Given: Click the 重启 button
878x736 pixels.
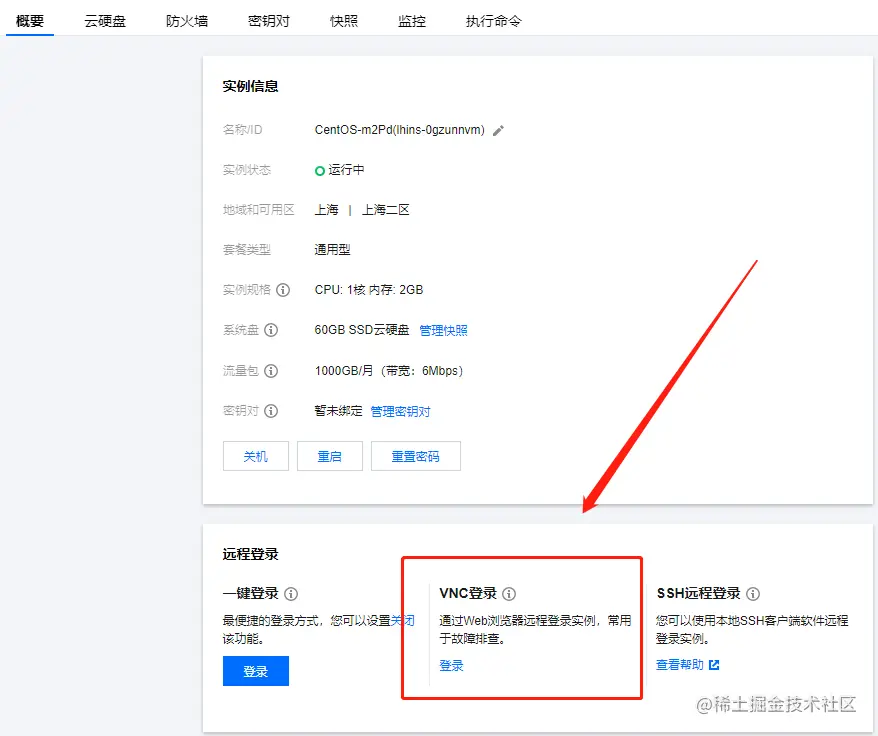Looking at the screenshot, I should click(330, 456).
